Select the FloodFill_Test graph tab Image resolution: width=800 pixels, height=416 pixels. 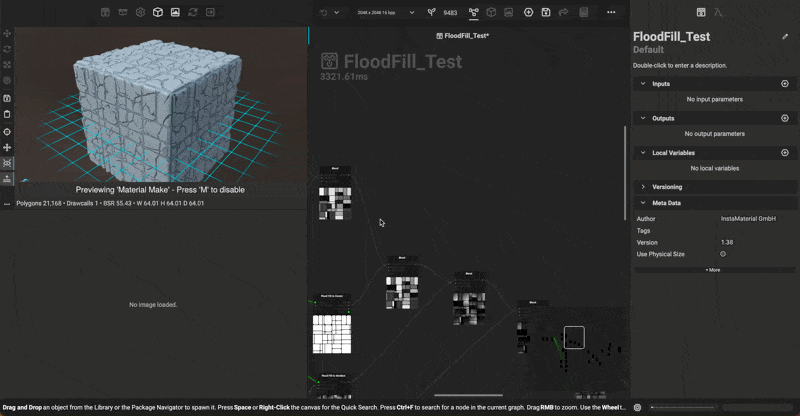(x=463, y=35)
